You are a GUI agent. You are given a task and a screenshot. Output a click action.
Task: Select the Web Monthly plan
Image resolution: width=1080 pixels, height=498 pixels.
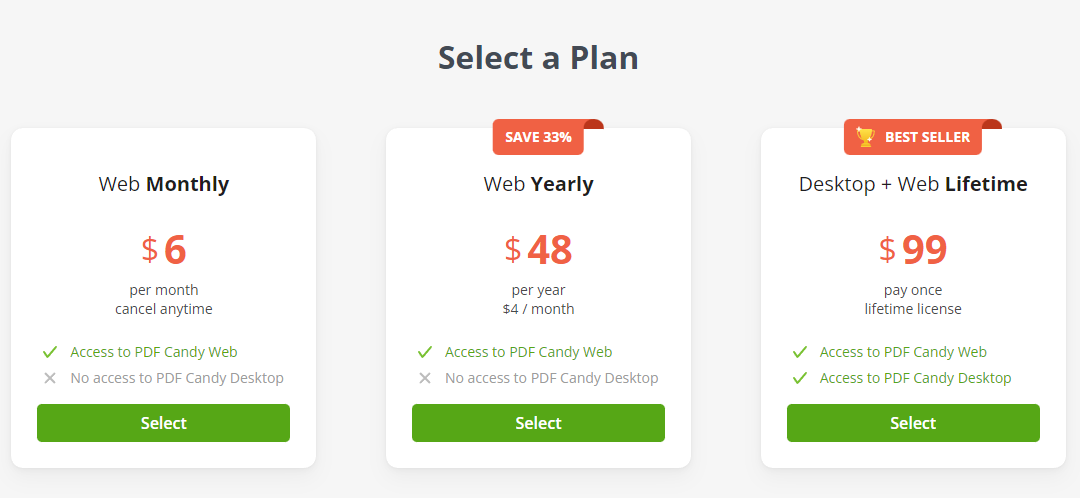tap(163, 423)
